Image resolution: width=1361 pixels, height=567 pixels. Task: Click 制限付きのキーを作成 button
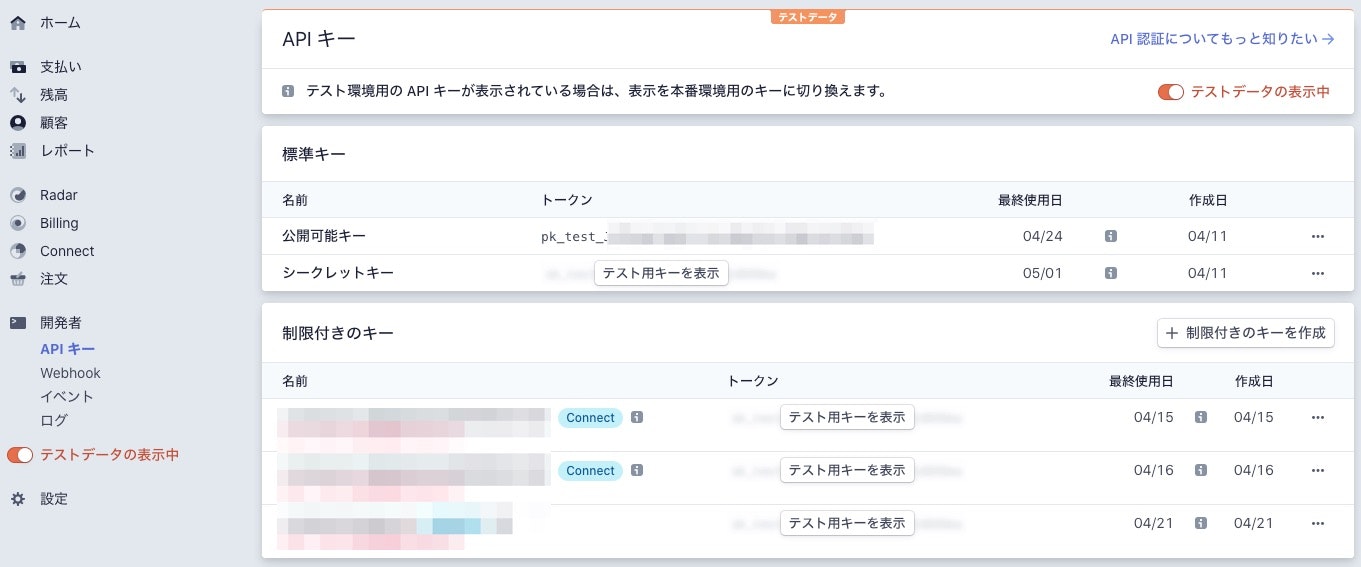tap(1246, 333)
